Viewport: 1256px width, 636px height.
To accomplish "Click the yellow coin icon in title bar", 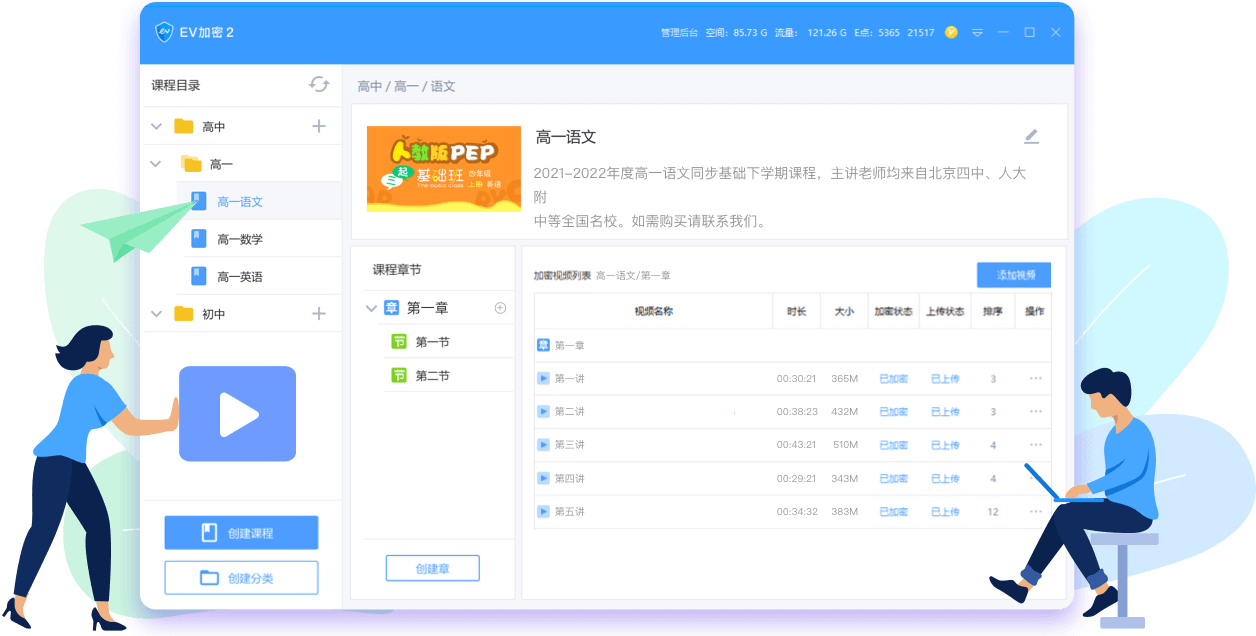I will pos(950,31).
